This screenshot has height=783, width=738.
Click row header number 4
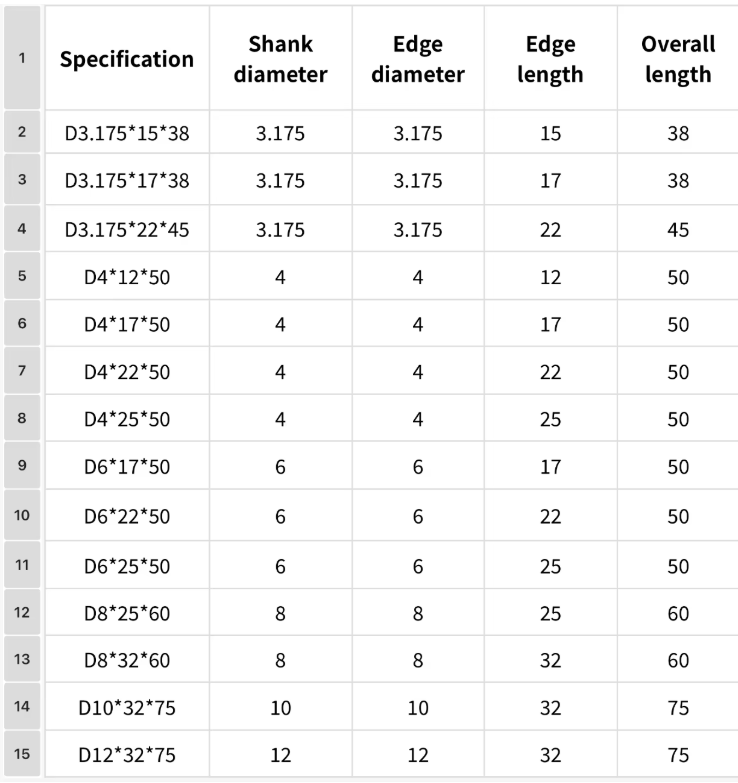tap(22, 229)
